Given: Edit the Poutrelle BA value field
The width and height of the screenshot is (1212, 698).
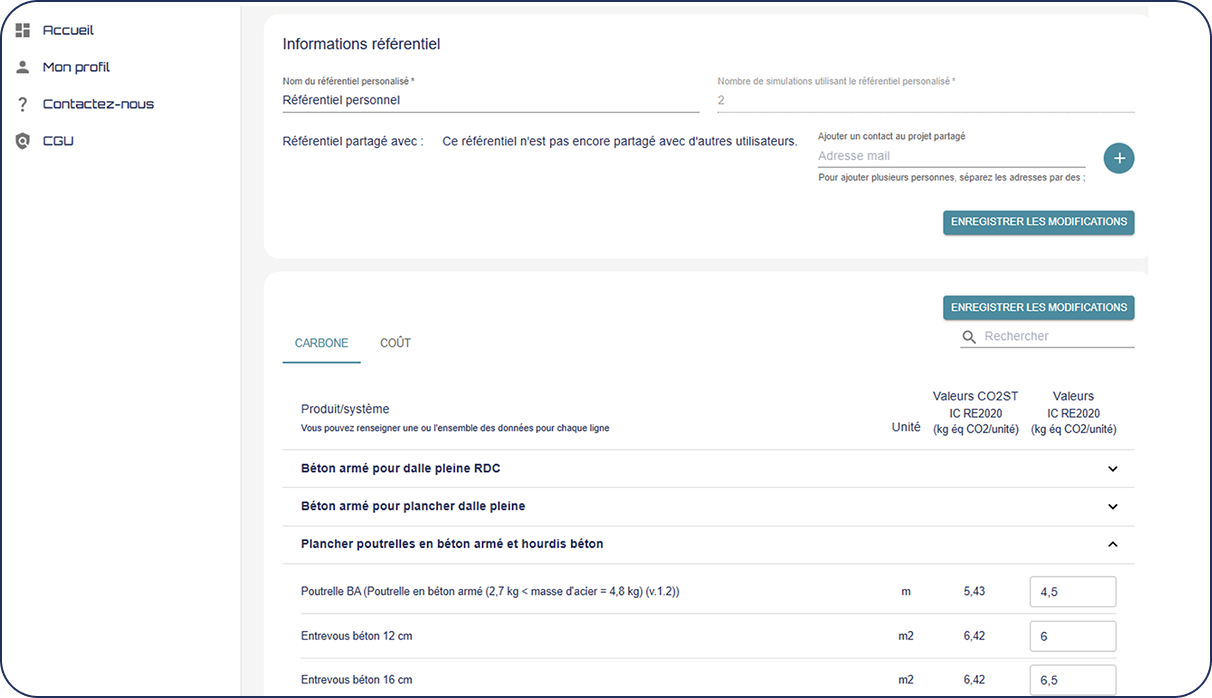Looking at the screenshot, I should (x=1072, y=592).
